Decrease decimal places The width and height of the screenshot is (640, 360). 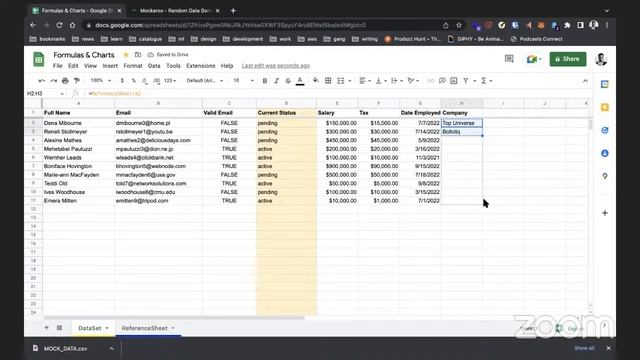pos(145,81)
